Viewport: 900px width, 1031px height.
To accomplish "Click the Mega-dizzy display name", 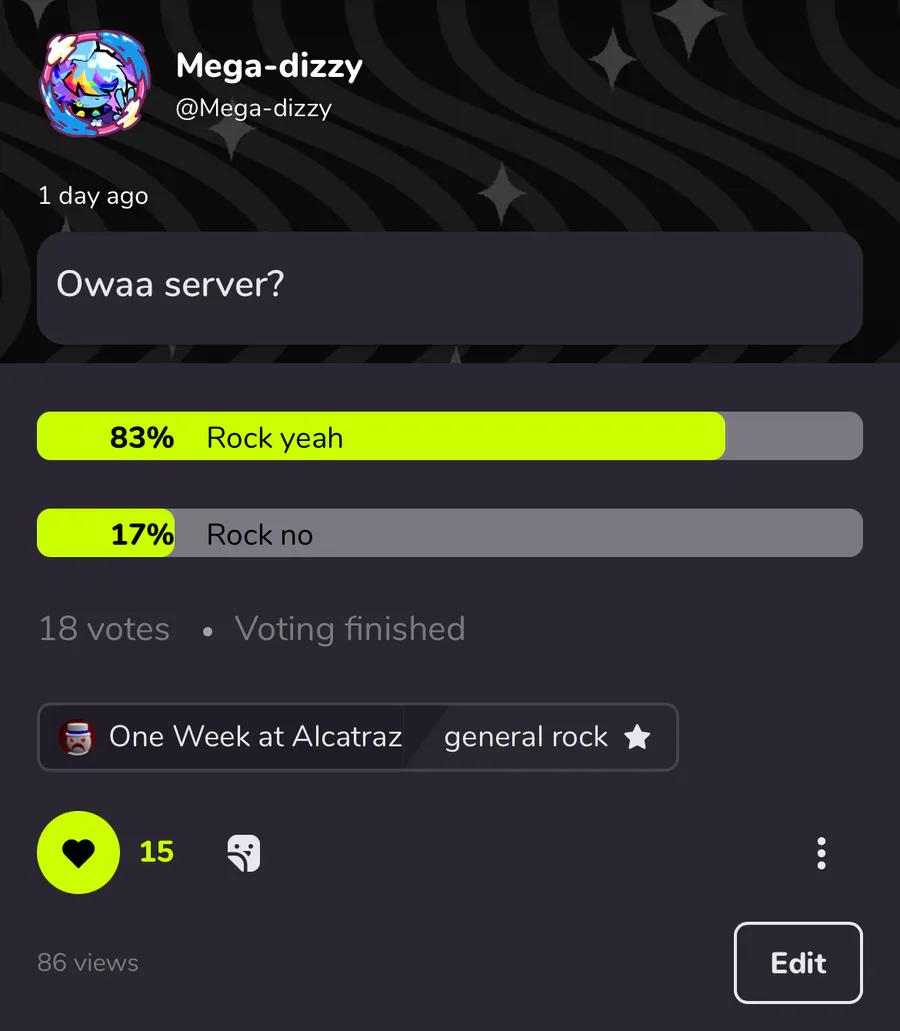I will click(269, 67).
